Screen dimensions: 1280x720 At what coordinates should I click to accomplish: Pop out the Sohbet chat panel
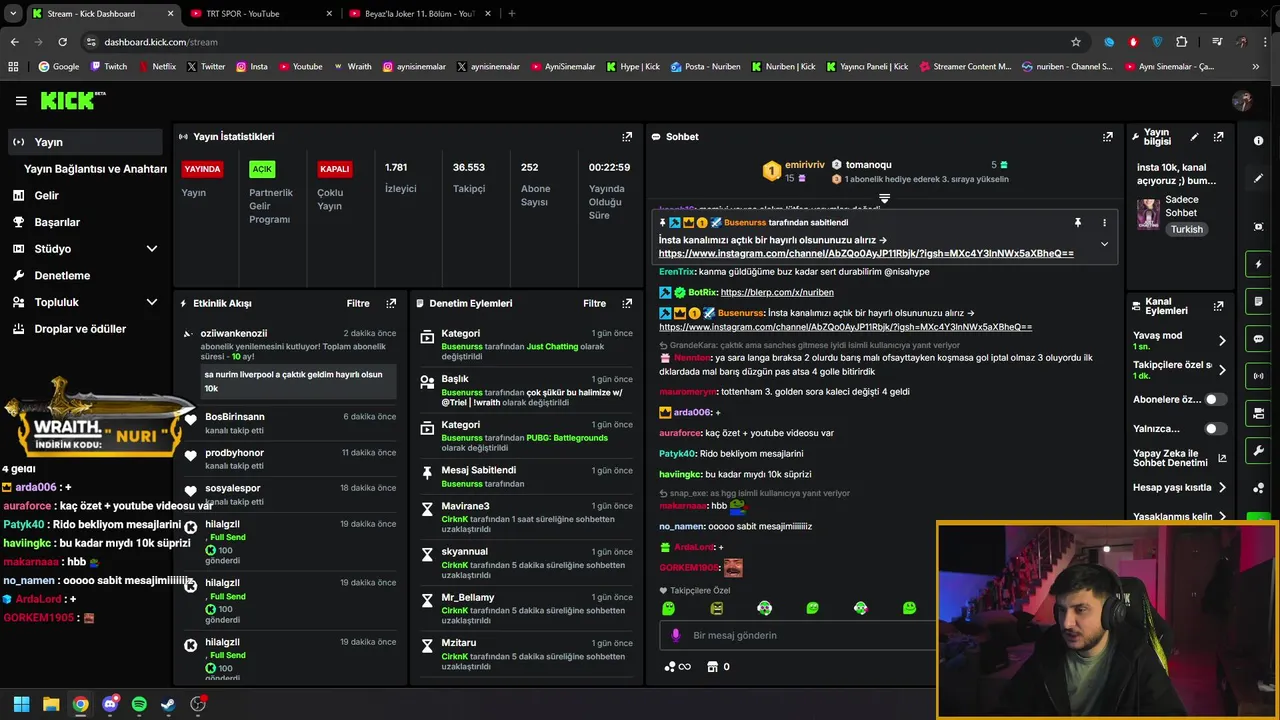[1107, 137]
